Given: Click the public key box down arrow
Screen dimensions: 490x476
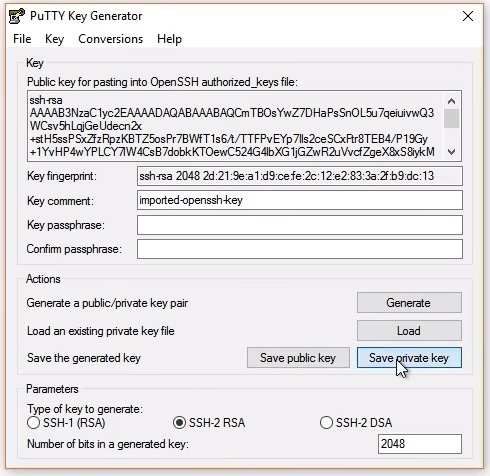Looking at the screenshot, I should click(452, 152).
